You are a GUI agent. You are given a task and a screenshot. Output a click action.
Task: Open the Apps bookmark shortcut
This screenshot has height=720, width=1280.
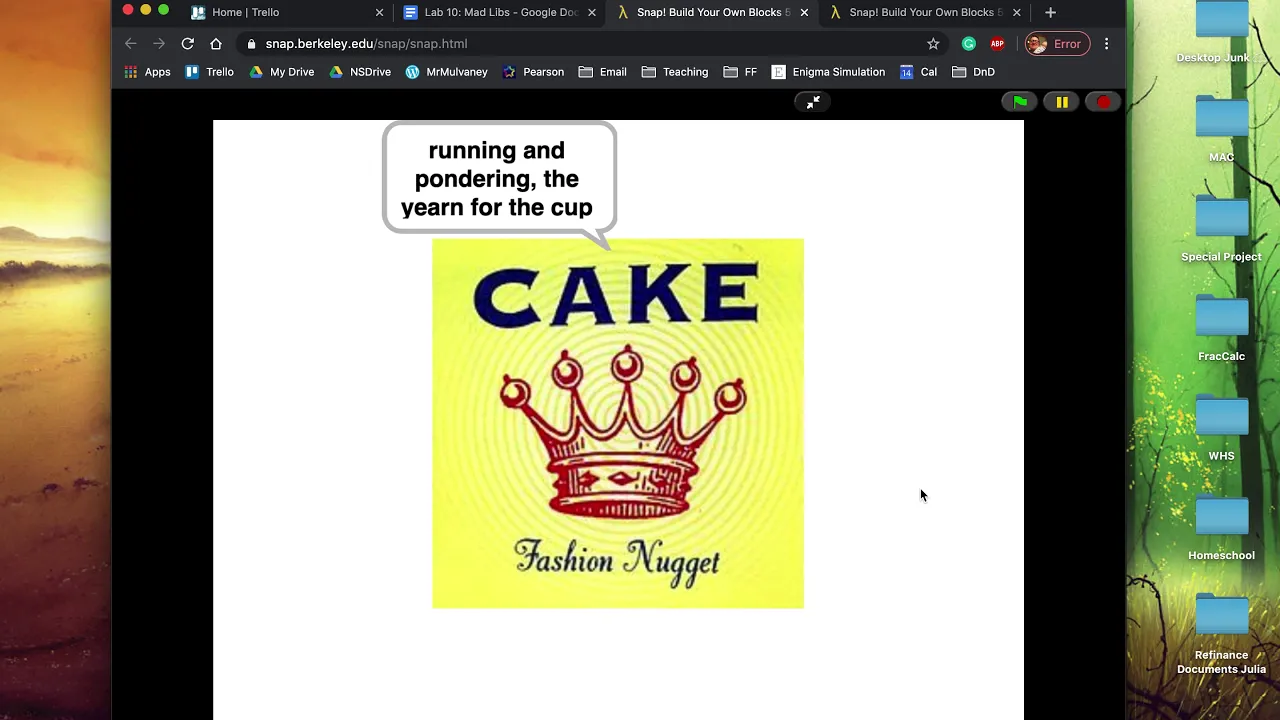[x=147, y=72]
